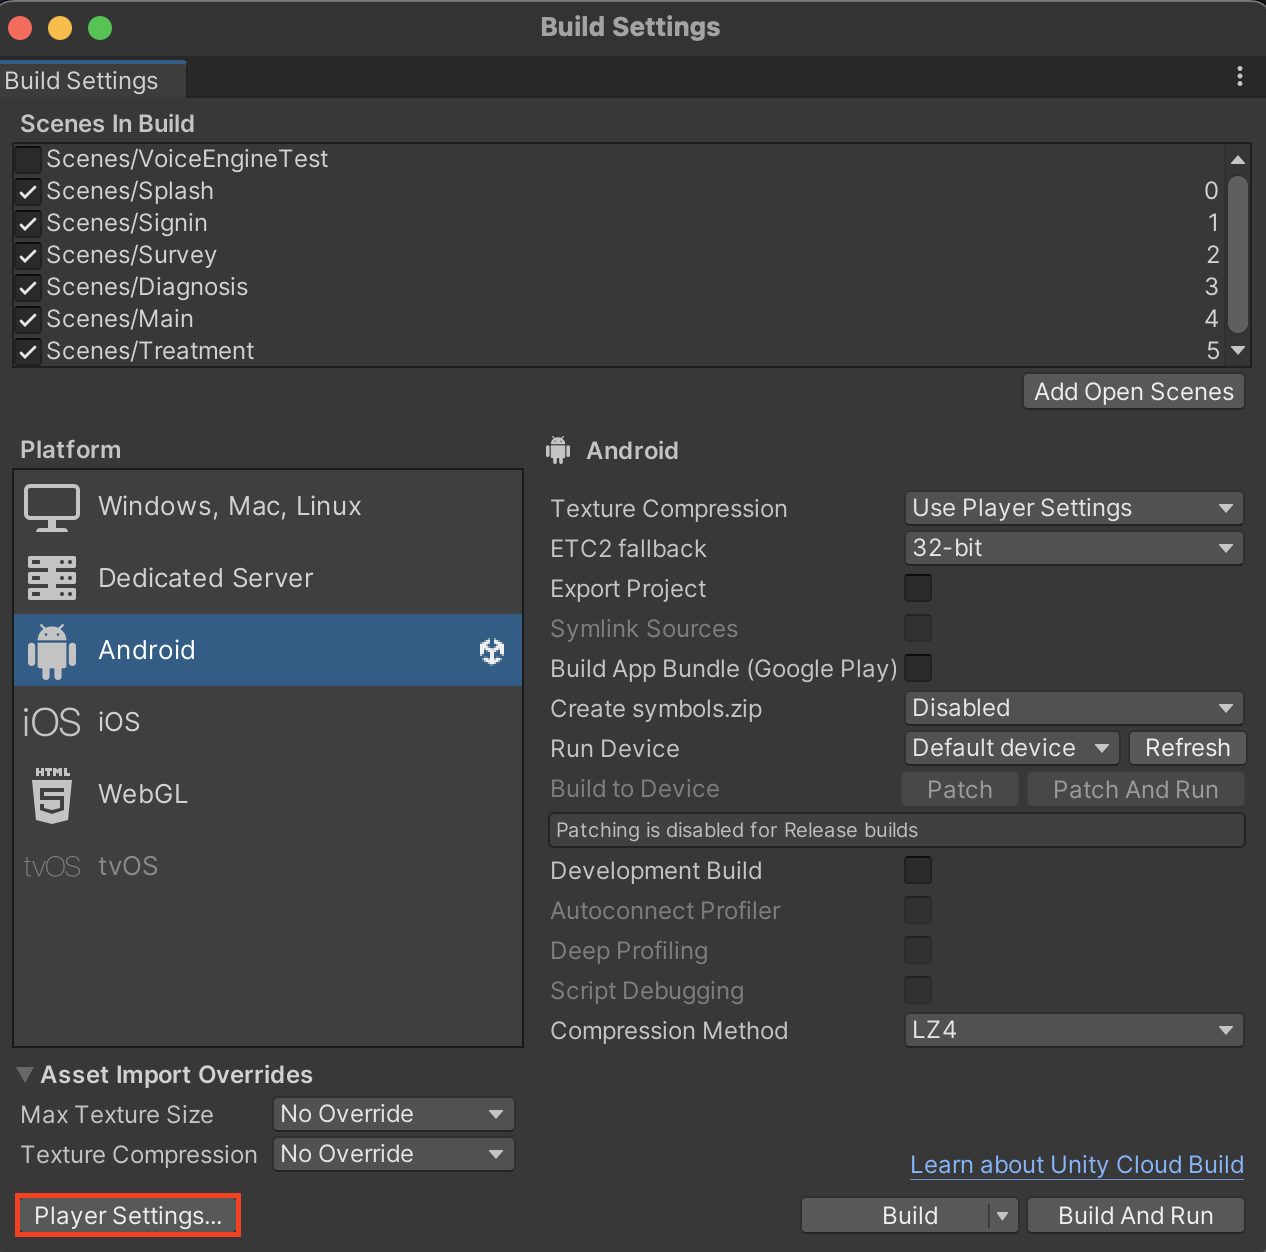This screenshot has width=1266, height=1252.
Task: Open the Asset Import Texture Compression override dropdown
Action: click(x=394, y=1154)
